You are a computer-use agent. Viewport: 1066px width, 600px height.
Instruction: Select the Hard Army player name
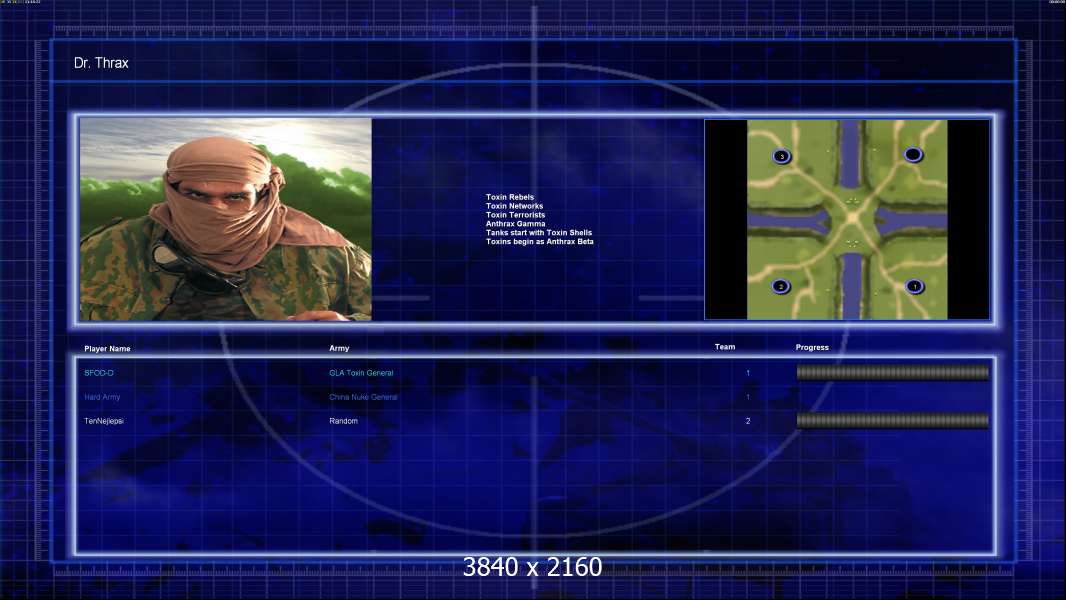102,398
